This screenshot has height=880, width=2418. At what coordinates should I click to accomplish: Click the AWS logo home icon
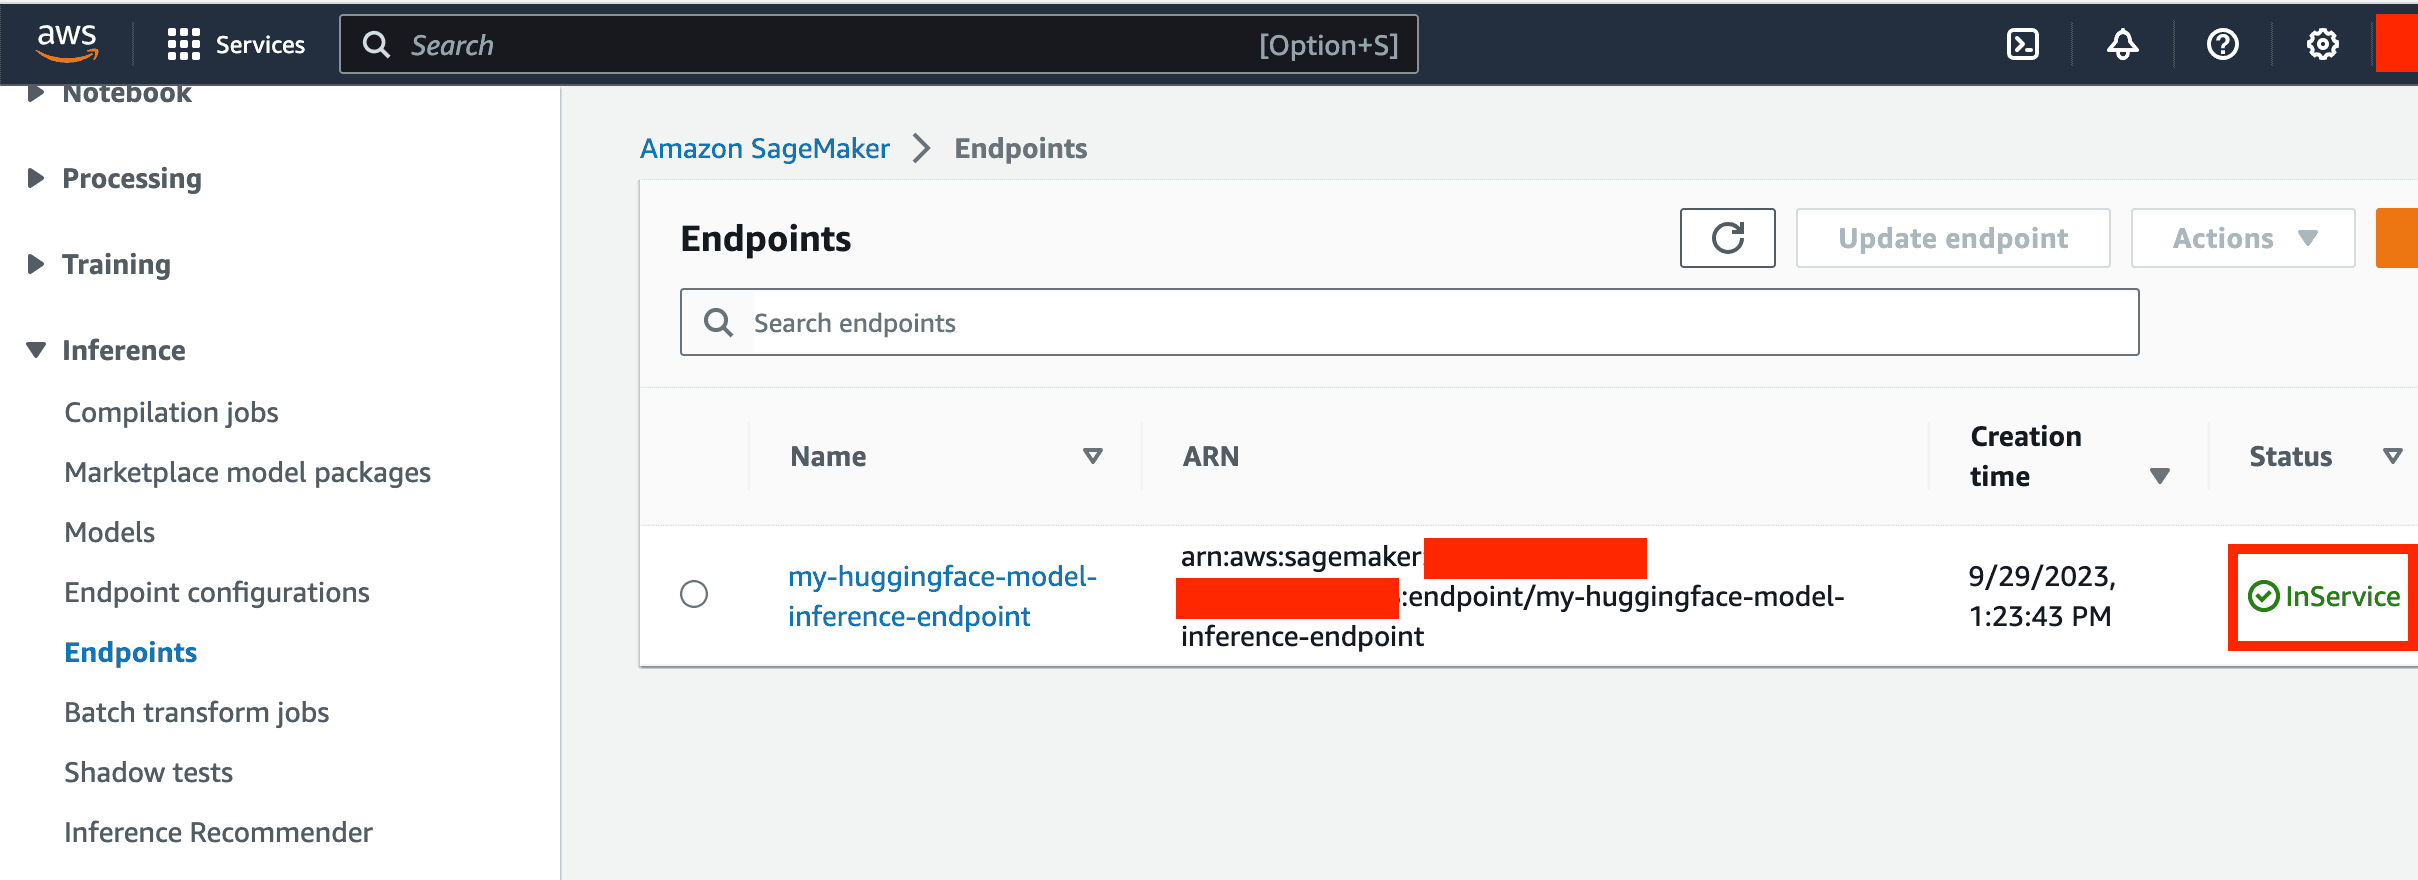[67, 44]
